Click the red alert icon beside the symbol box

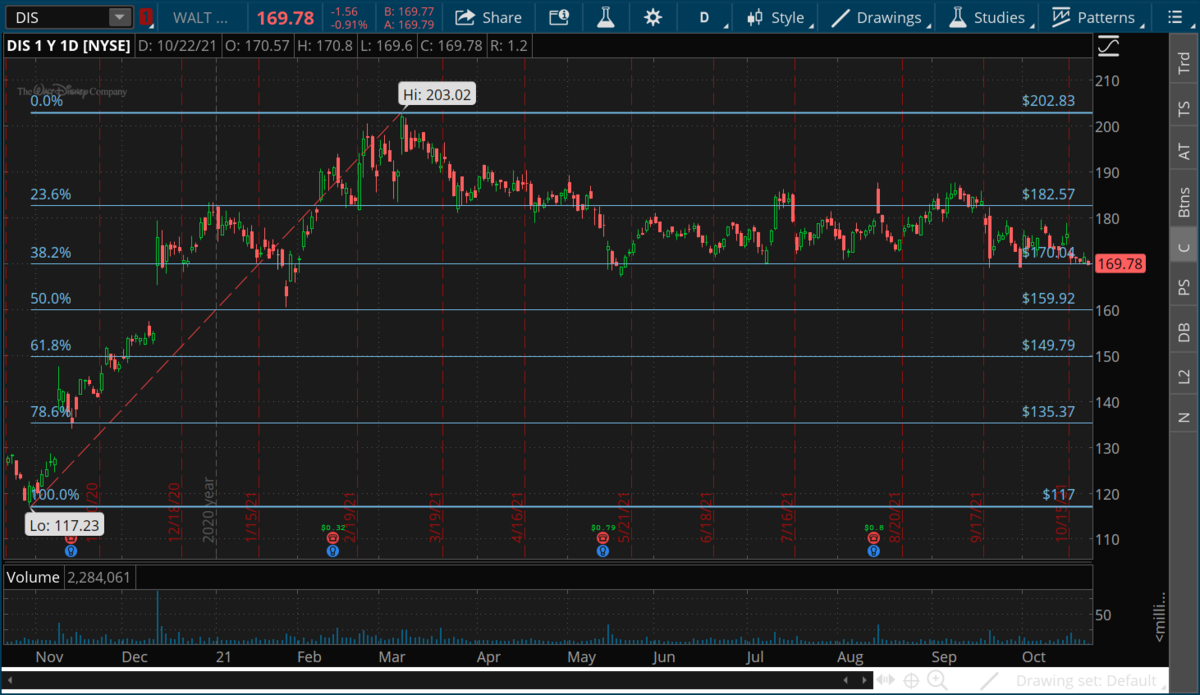146,17
